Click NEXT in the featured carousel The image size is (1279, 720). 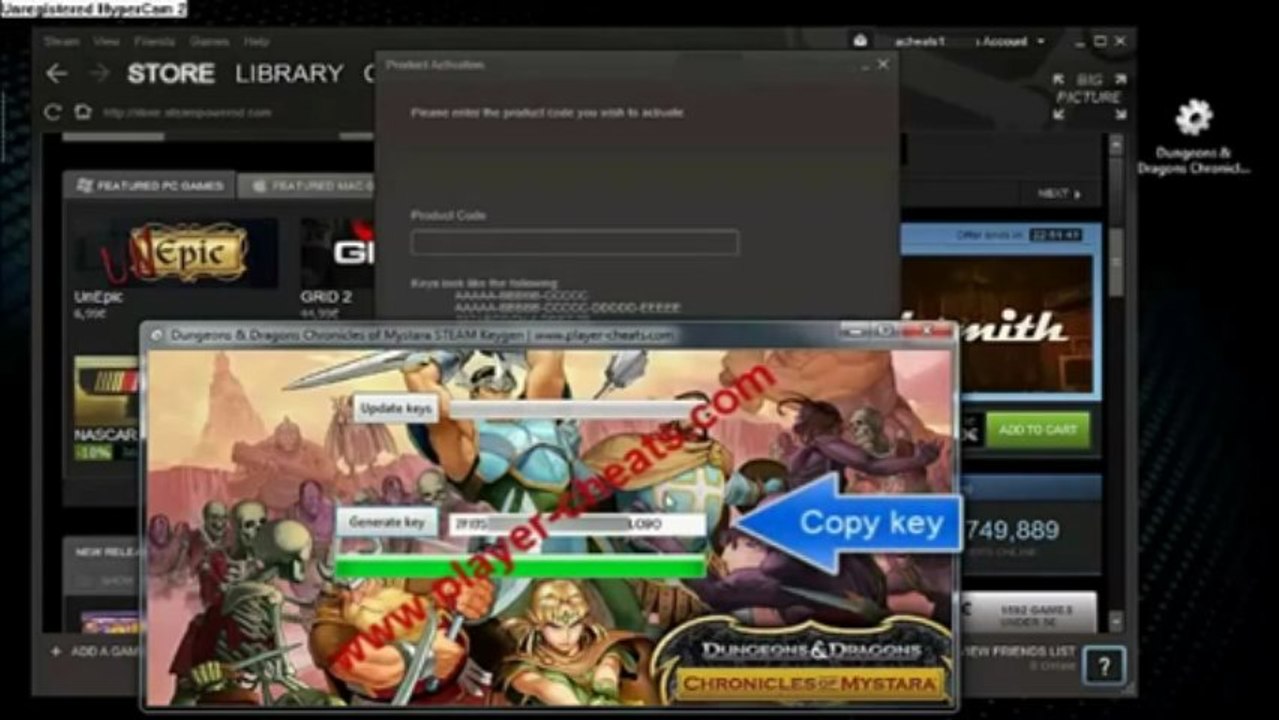(x=1060, y=193)
